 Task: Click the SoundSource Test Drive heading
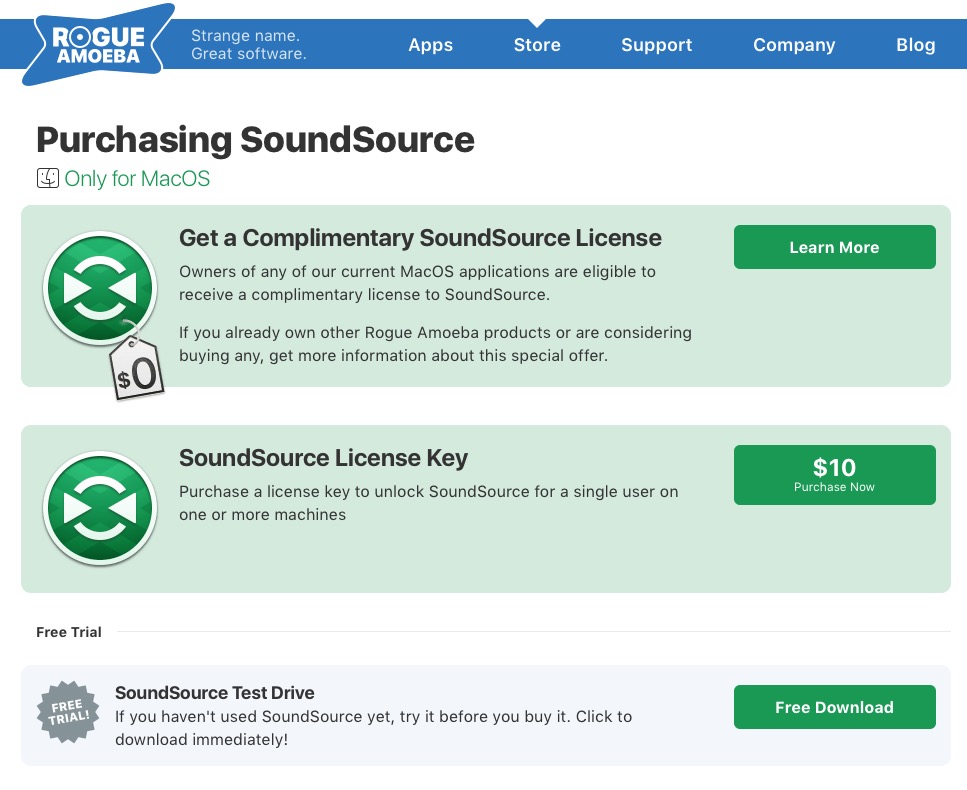point(215,693)
